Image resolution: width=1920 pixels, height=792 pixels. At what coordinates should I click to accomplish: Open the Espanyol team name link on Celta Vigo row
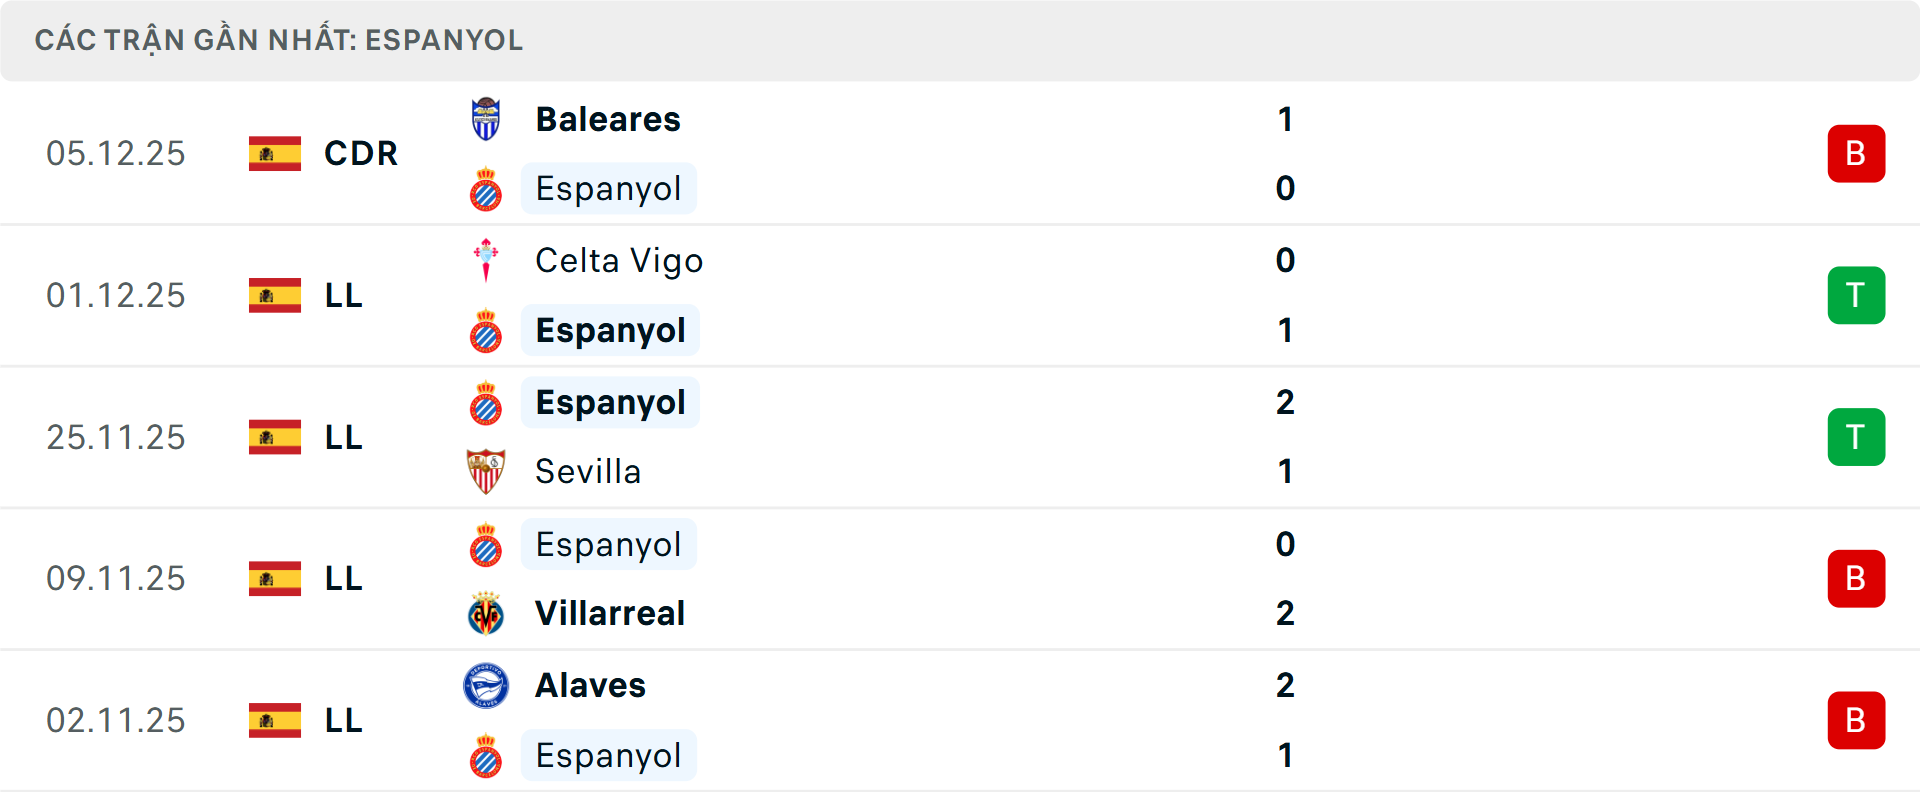tap(610, 330)
